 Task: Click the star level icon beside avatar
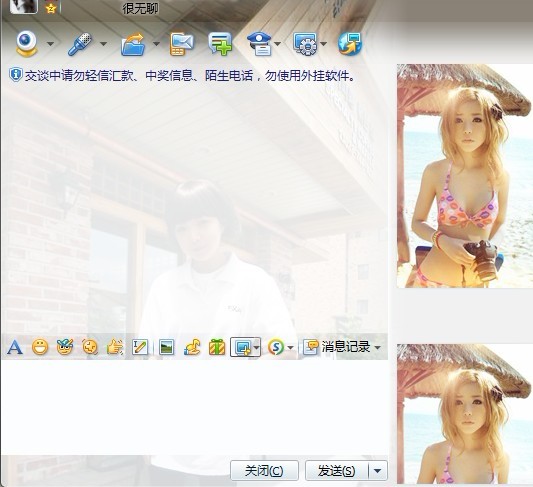[x=51, y=8]
